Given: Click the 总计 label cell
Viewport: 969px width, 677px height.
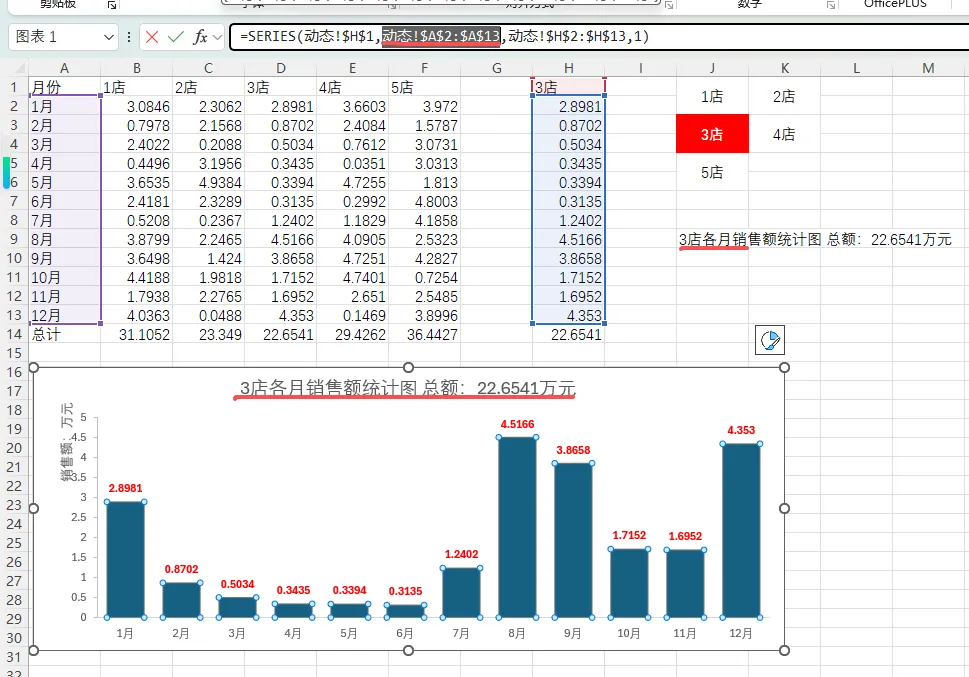Looking at the screenshot, I should [64, 334].
